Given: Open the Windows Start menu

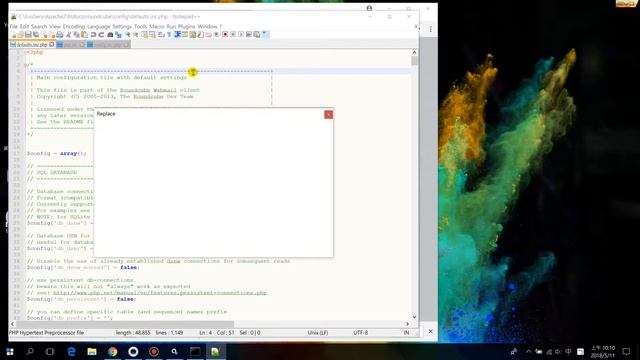Looking at the screenshot, I should coord(10,351).
